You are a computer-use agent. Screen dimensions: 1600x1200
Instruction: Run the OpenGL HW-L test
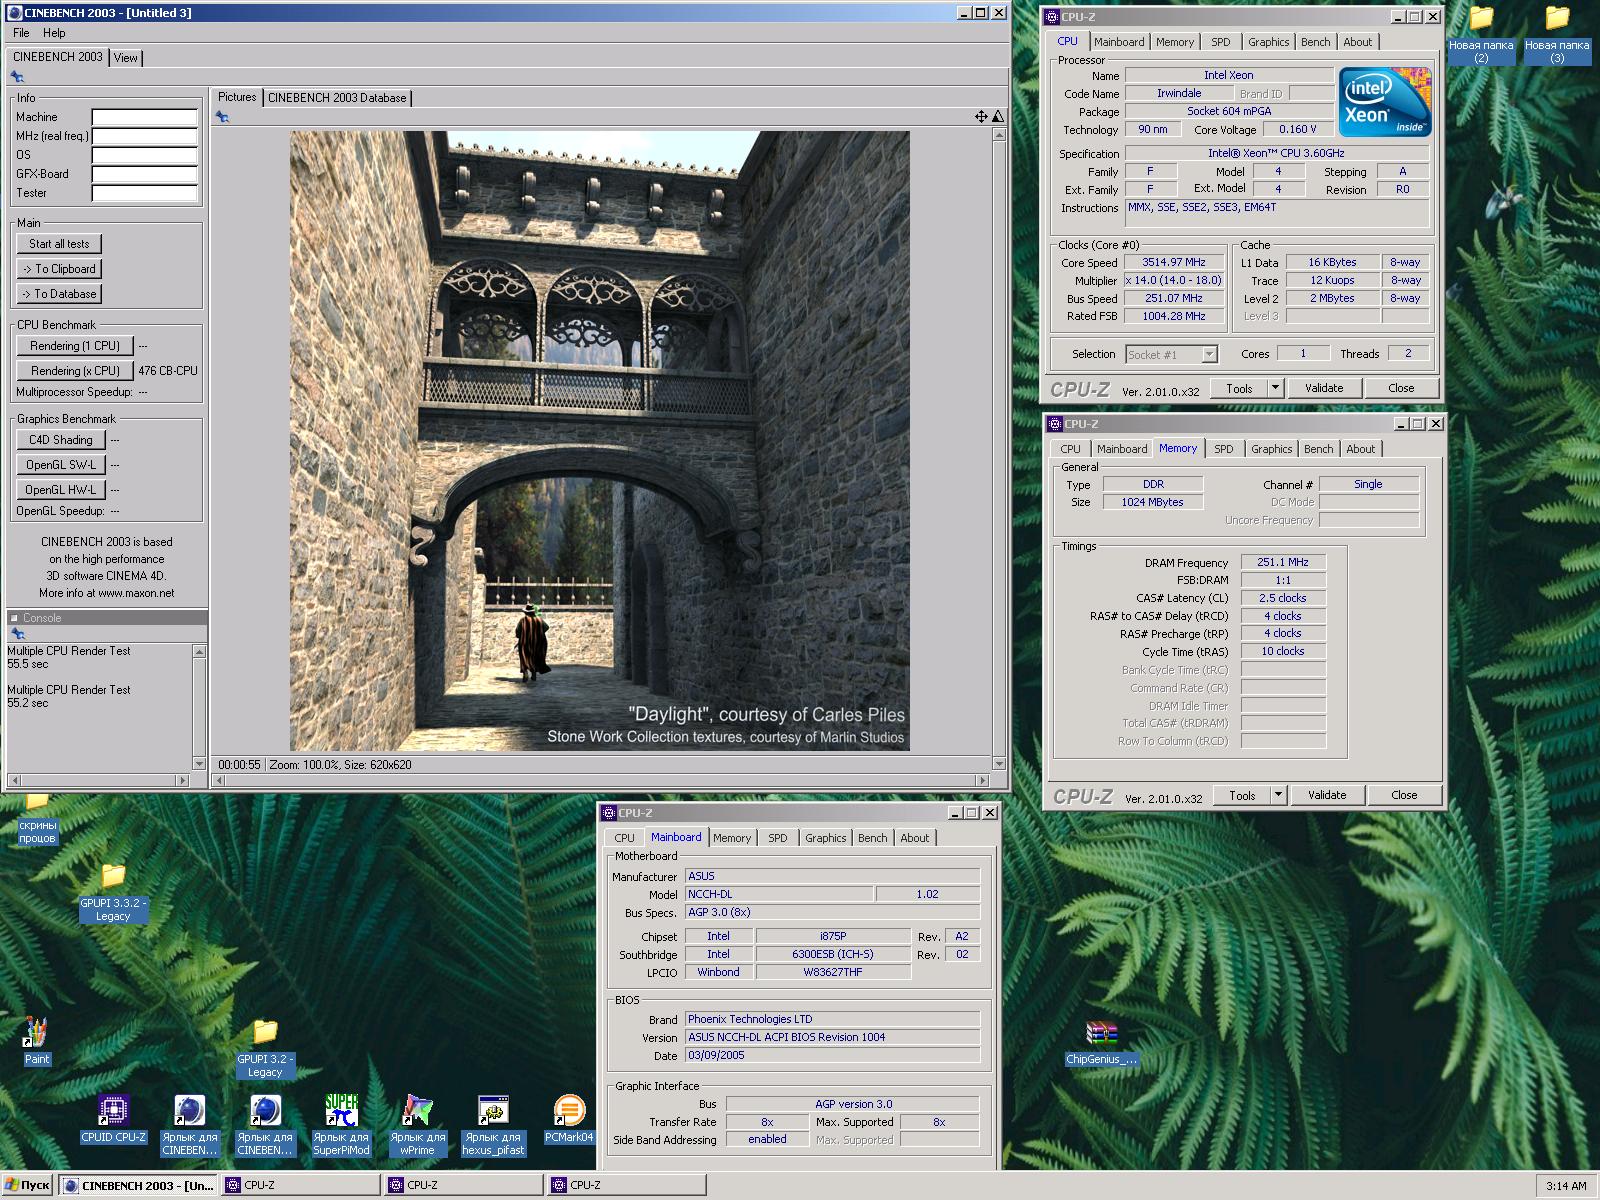tap(60, 490)
